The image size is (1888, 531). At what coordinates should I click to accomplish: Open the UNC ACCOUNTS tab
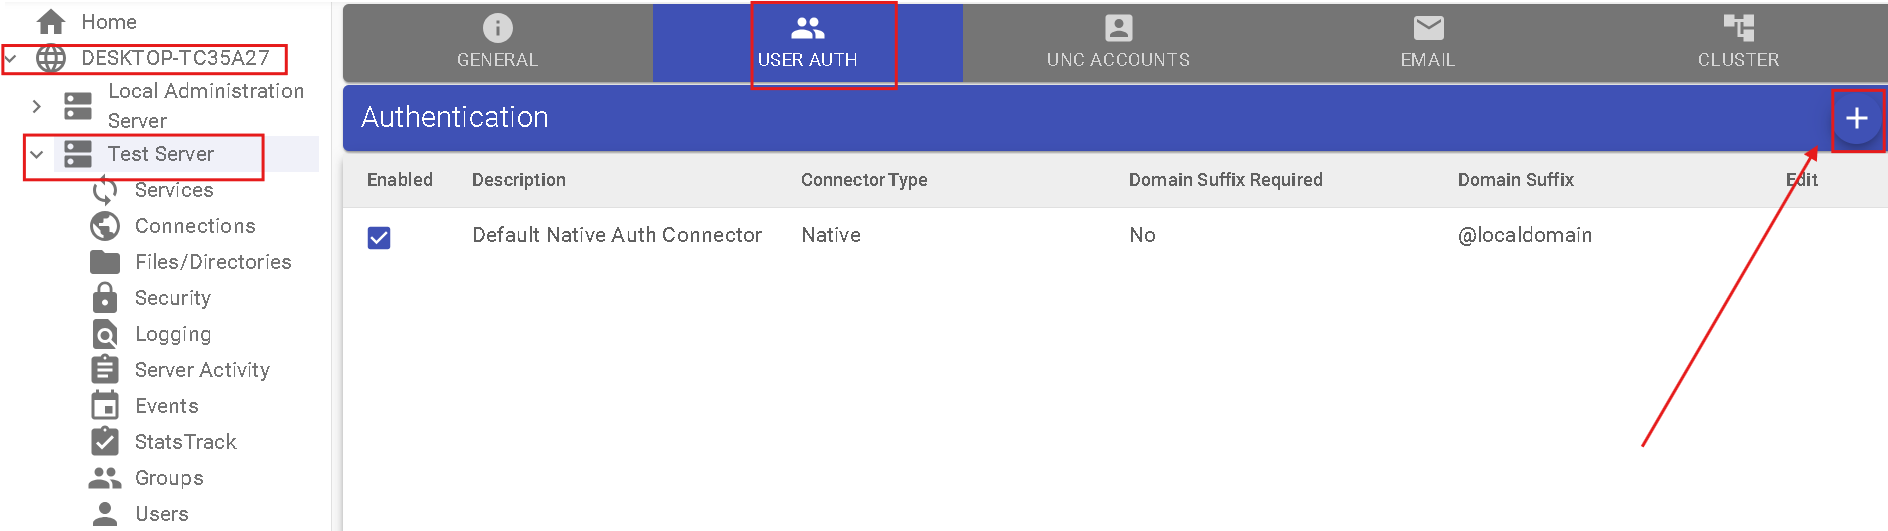coord(1118,43)
